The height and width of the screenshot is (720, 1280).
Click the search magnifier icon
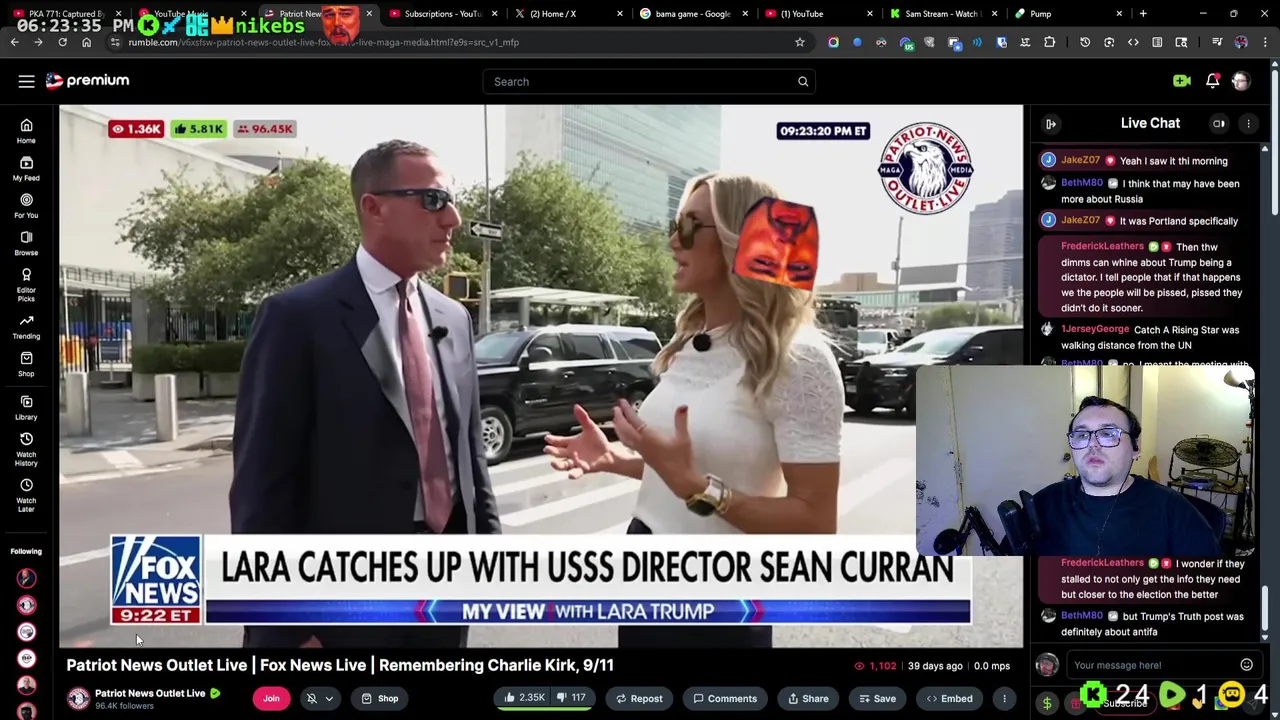tap(803, 82)
